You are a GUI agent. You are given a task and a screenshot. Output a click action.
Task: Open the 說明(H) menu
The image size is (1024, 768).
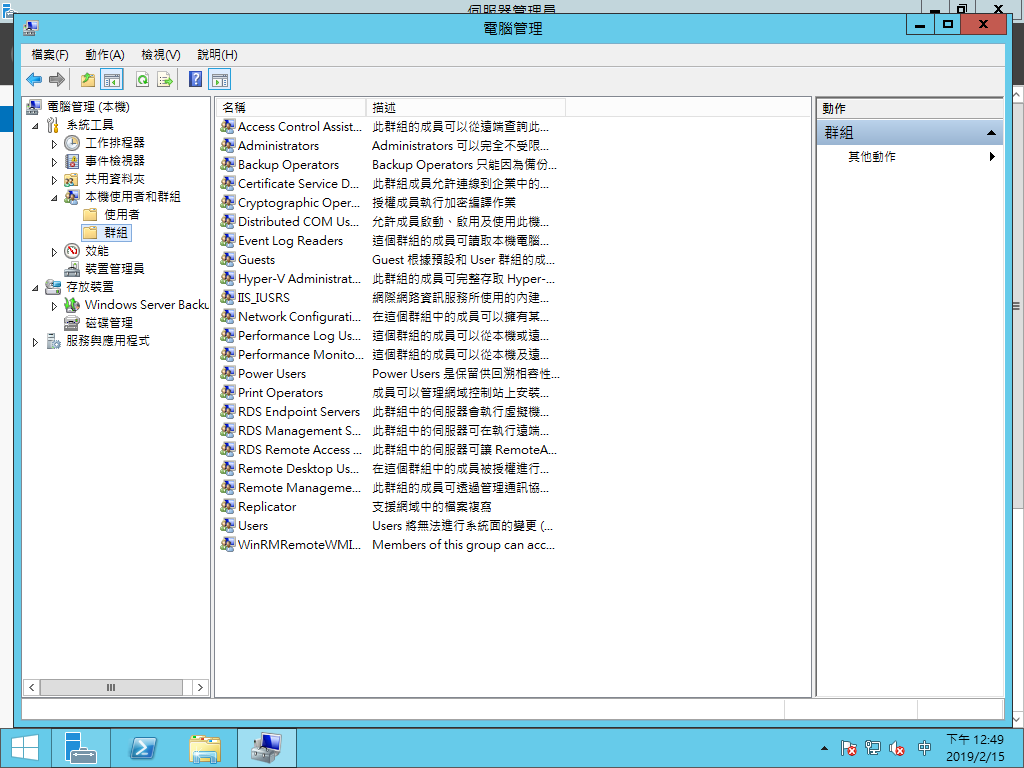pos(217,55)
